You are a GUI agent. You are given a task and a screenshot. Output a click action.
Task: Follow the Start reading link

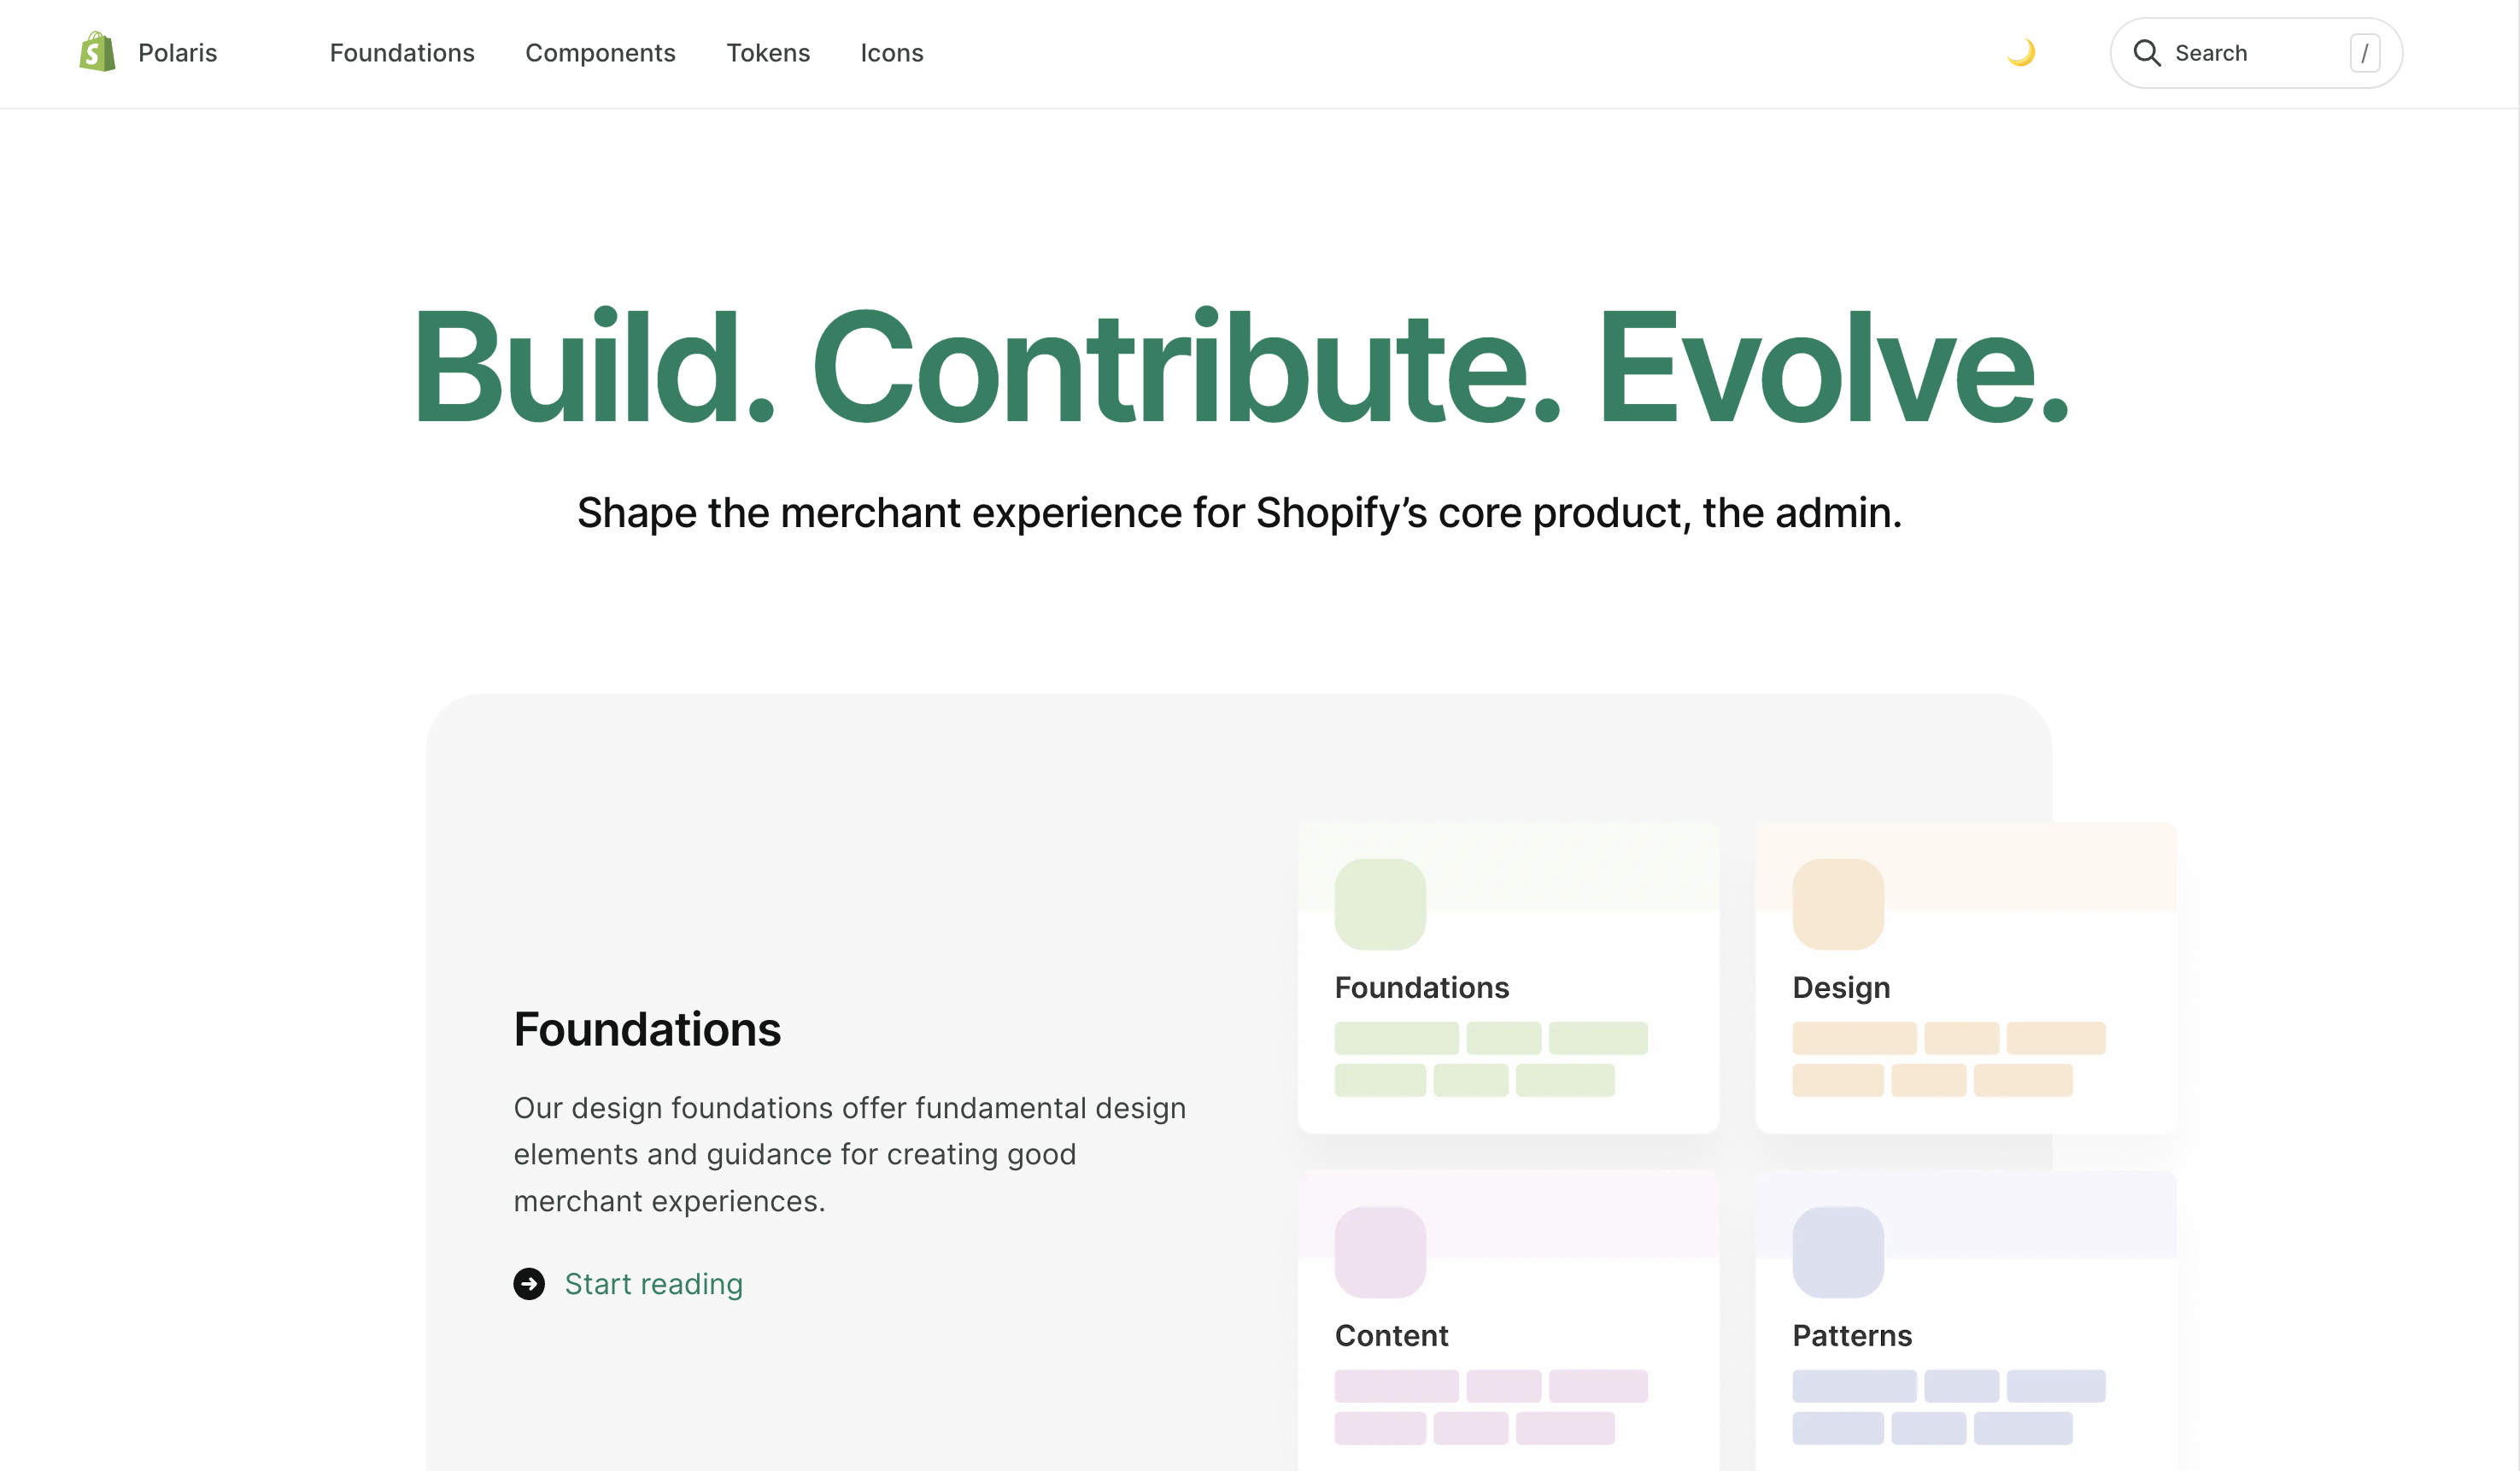pyautogui.click(x=654, y=1284)
